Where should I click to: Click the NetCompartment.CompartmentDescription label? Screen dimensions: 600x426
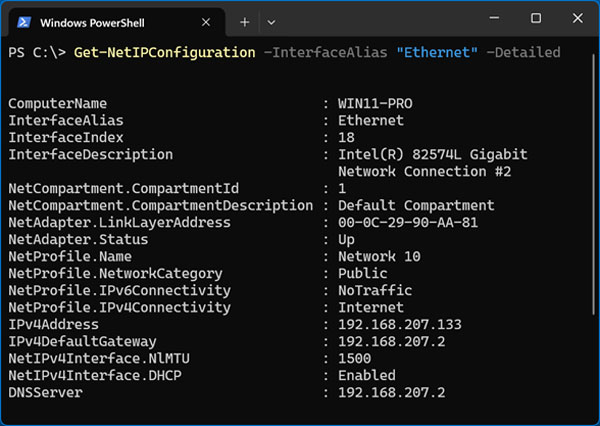[x=161, y=206]
